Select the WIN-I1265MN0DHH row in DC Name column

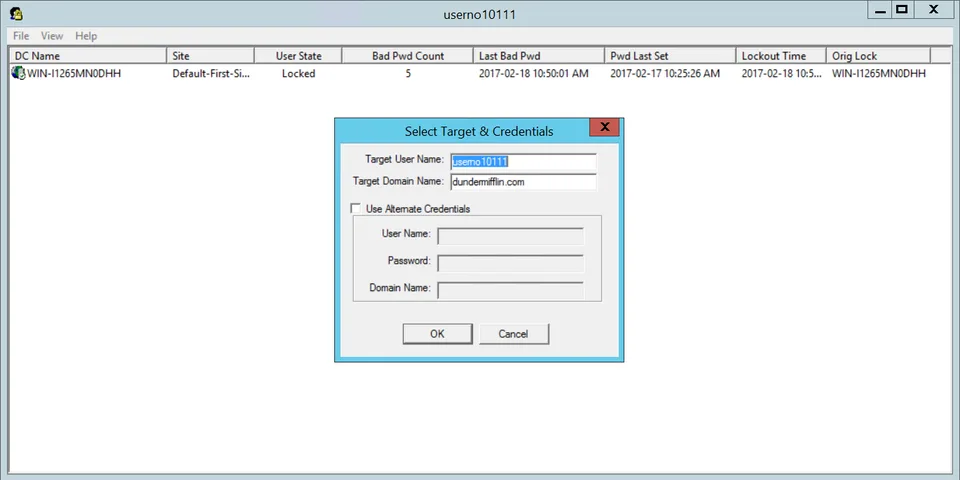(x=74, y=73)
